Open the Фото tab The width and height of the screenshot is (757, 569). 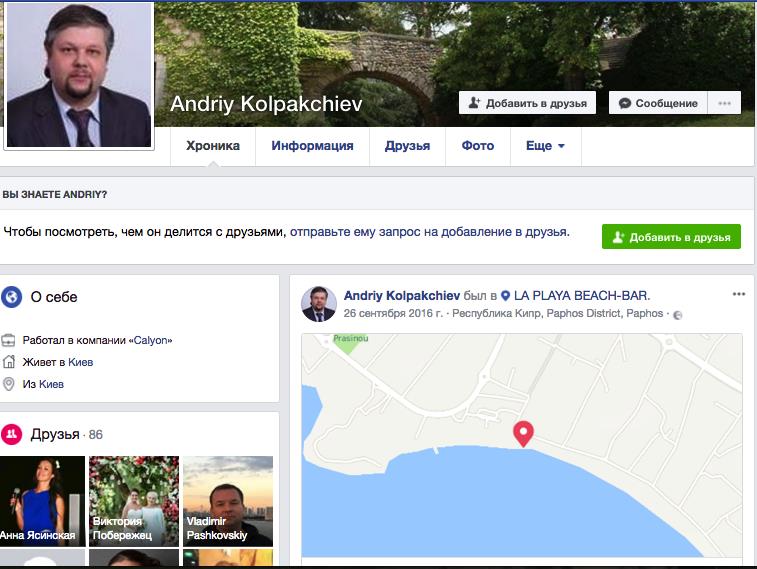pos(477,146)
